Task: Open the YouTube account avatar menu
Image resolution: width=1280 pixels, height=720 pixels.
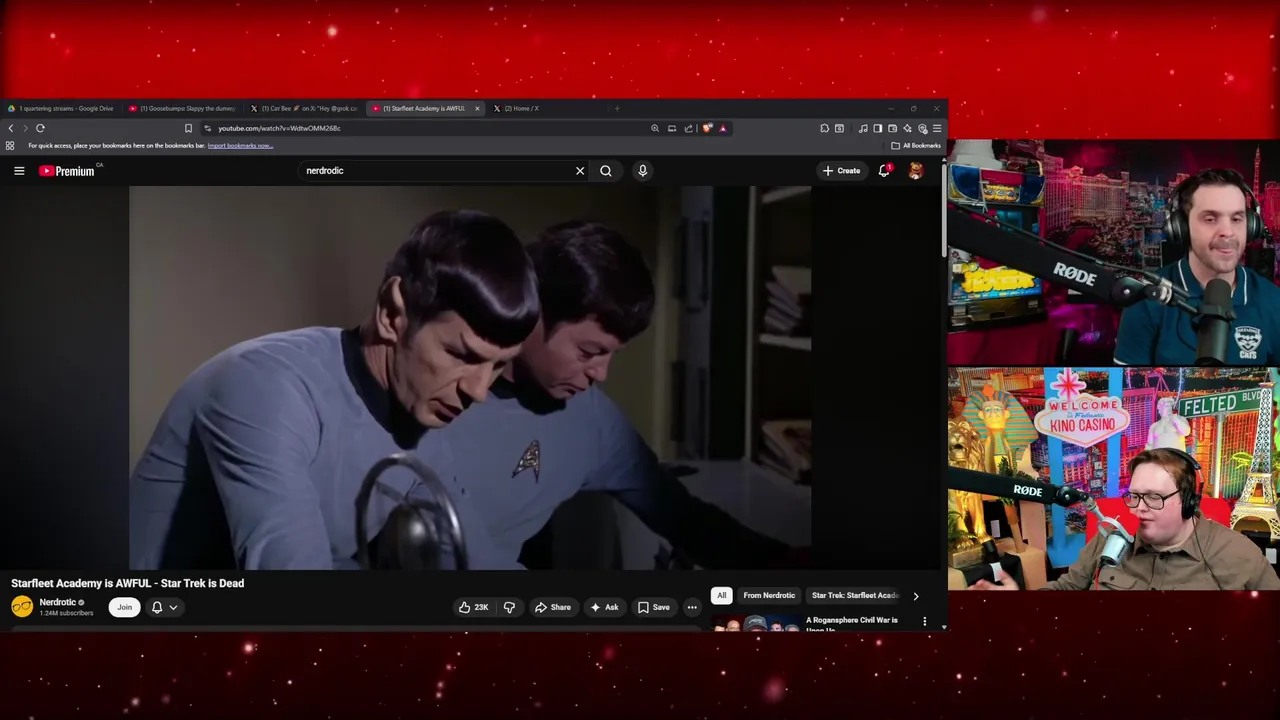Action: (915, 171)
